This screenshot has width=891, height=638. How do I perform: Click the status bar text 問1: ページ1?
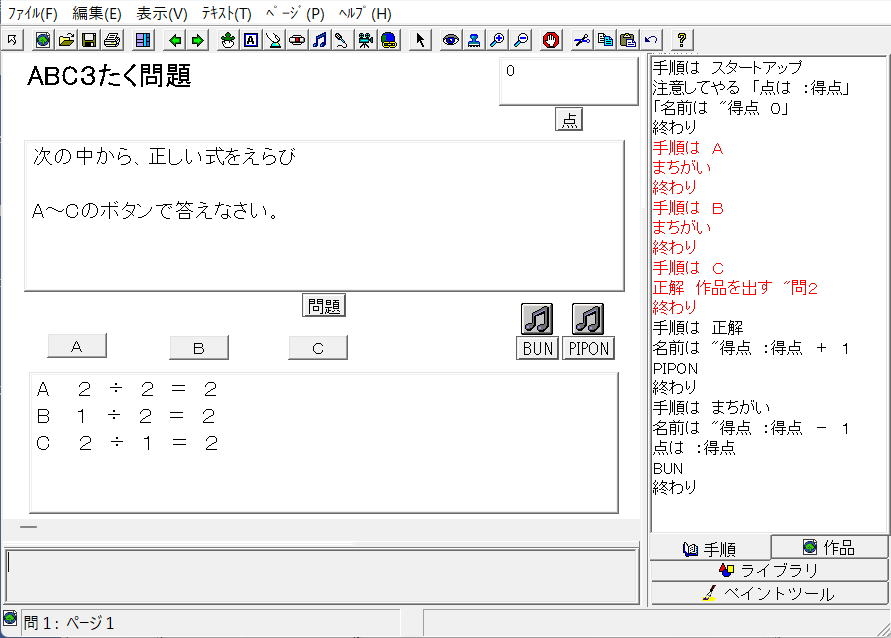(x=69, y=623)
